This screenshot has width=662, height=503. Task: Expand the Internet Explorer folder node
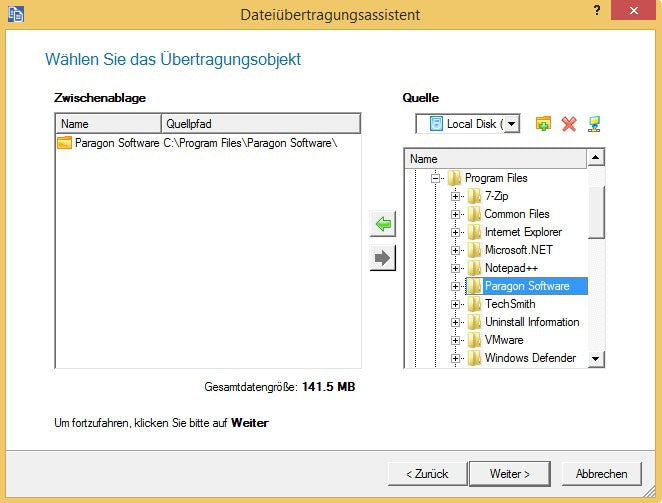pyautogui.click(x=455, y=232)
